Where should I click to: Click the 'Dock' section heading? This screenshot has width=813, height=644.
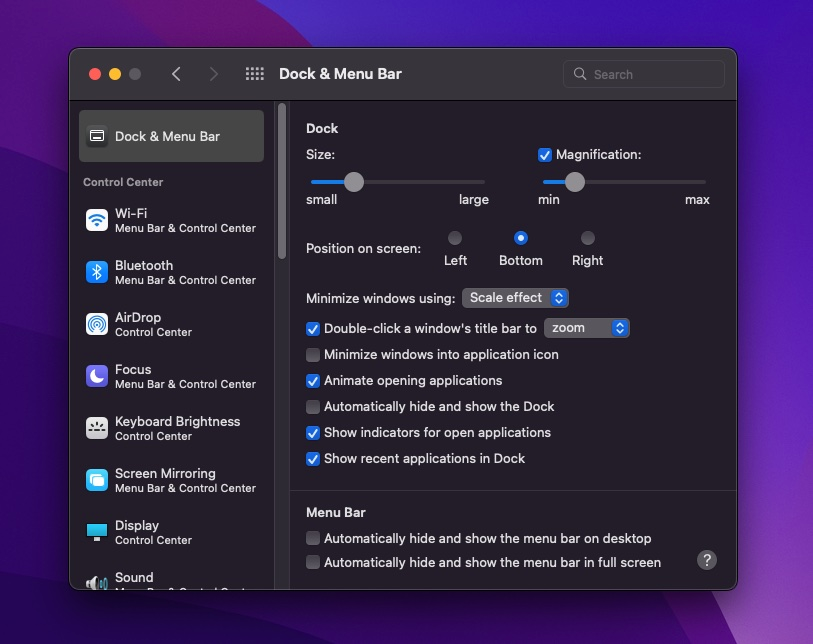pos(322,128)
